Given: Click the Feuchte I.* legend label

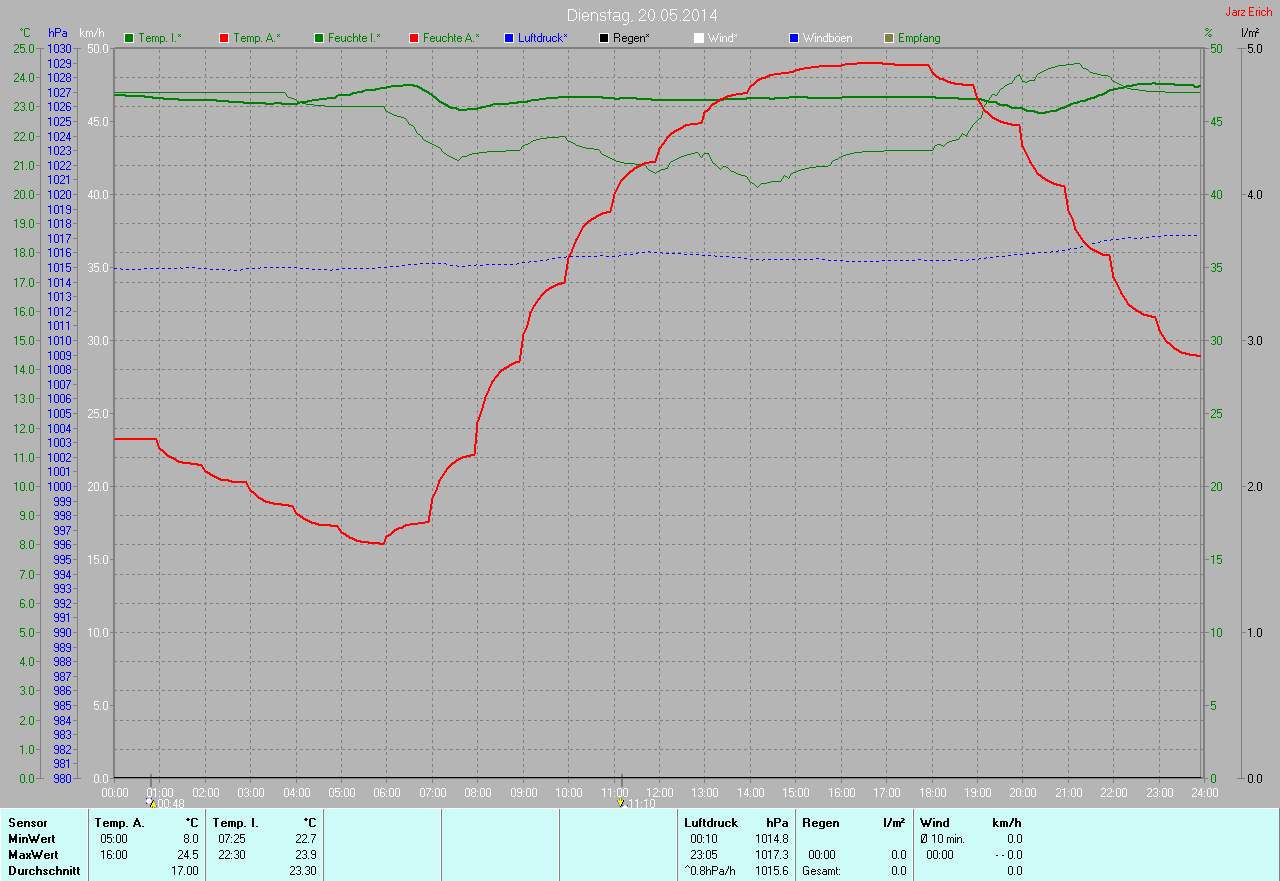Looking at the screenshot, I should [354, 38].
